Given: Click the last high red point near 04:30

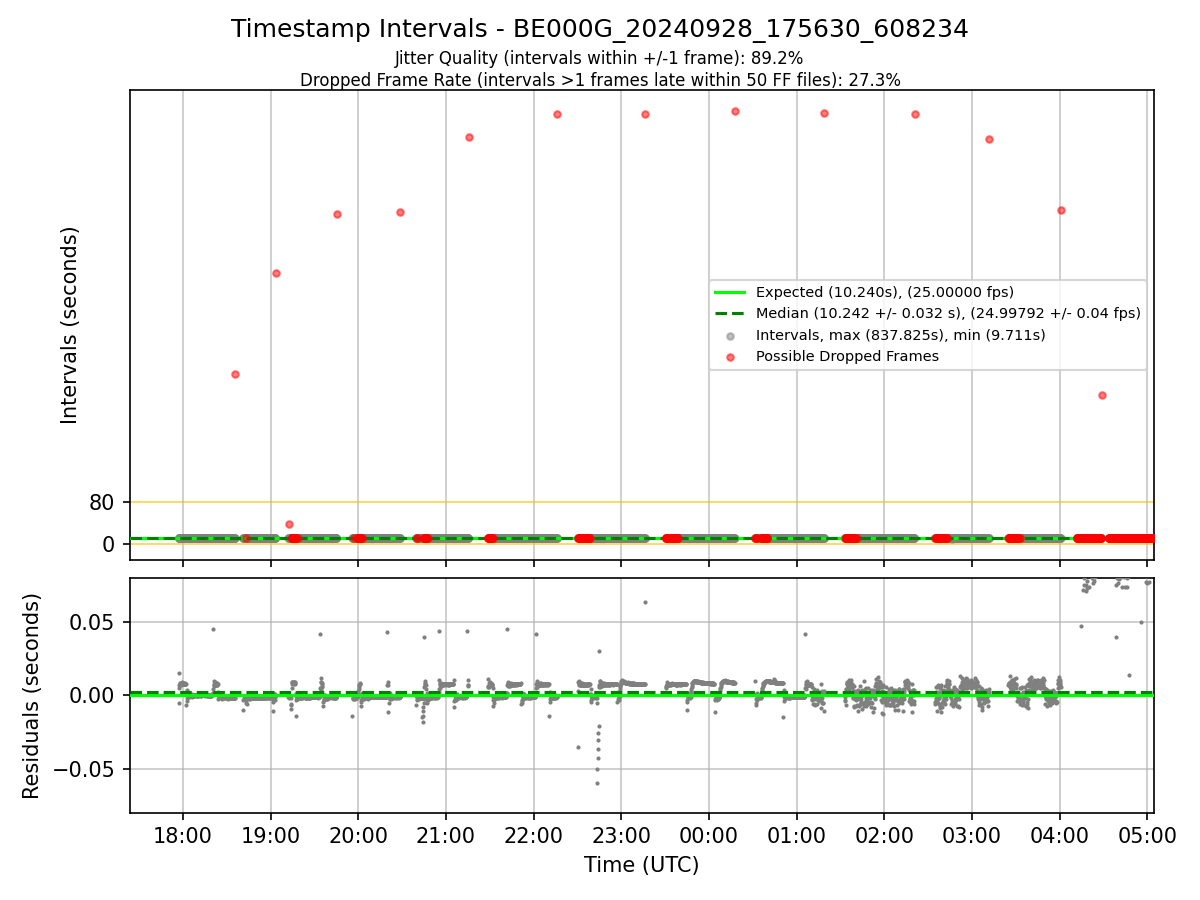Looking at the screenshot, I should pyautogui.click(x=1102, y=395).
